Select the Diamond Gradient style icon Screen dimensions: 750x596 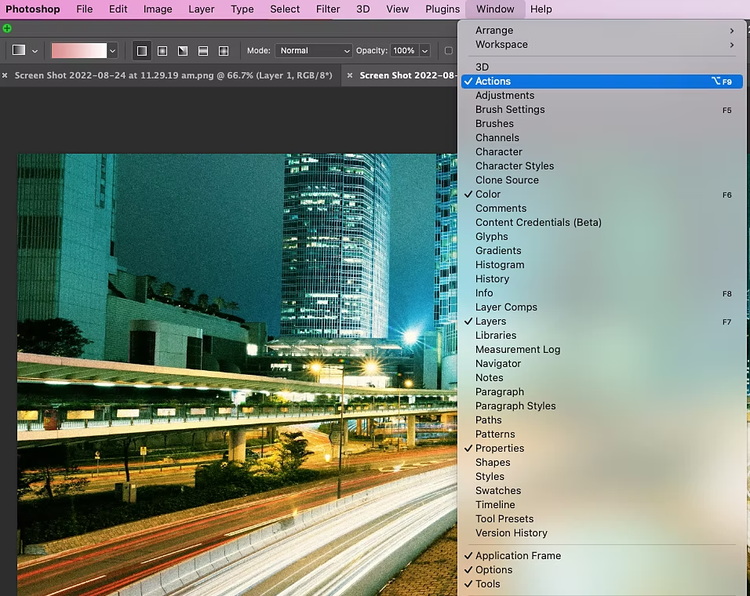[224, 50]
